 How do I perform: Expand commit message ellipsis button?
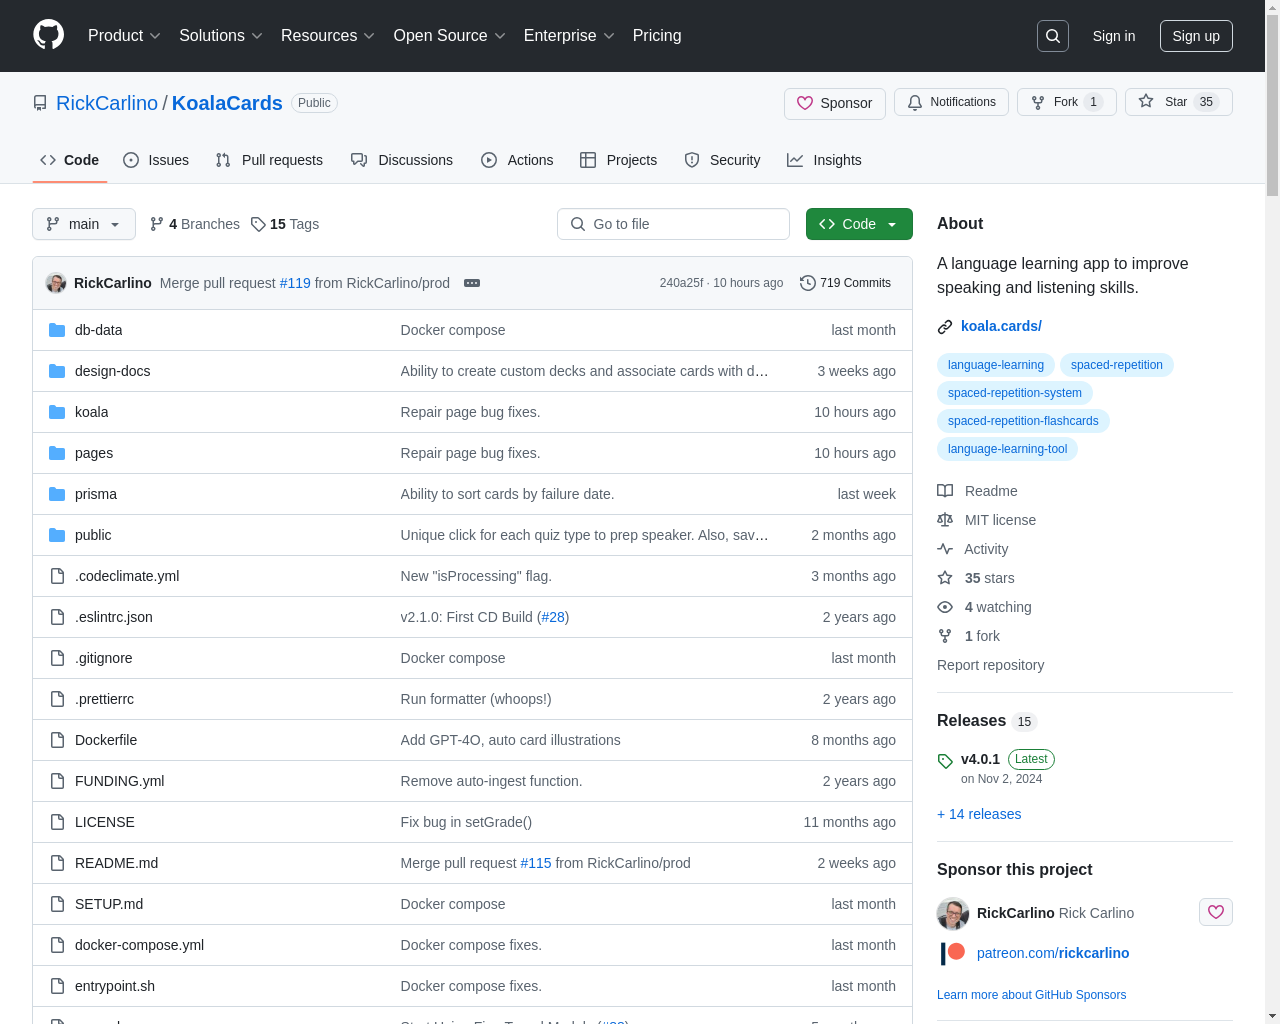(x=472, y=283)
